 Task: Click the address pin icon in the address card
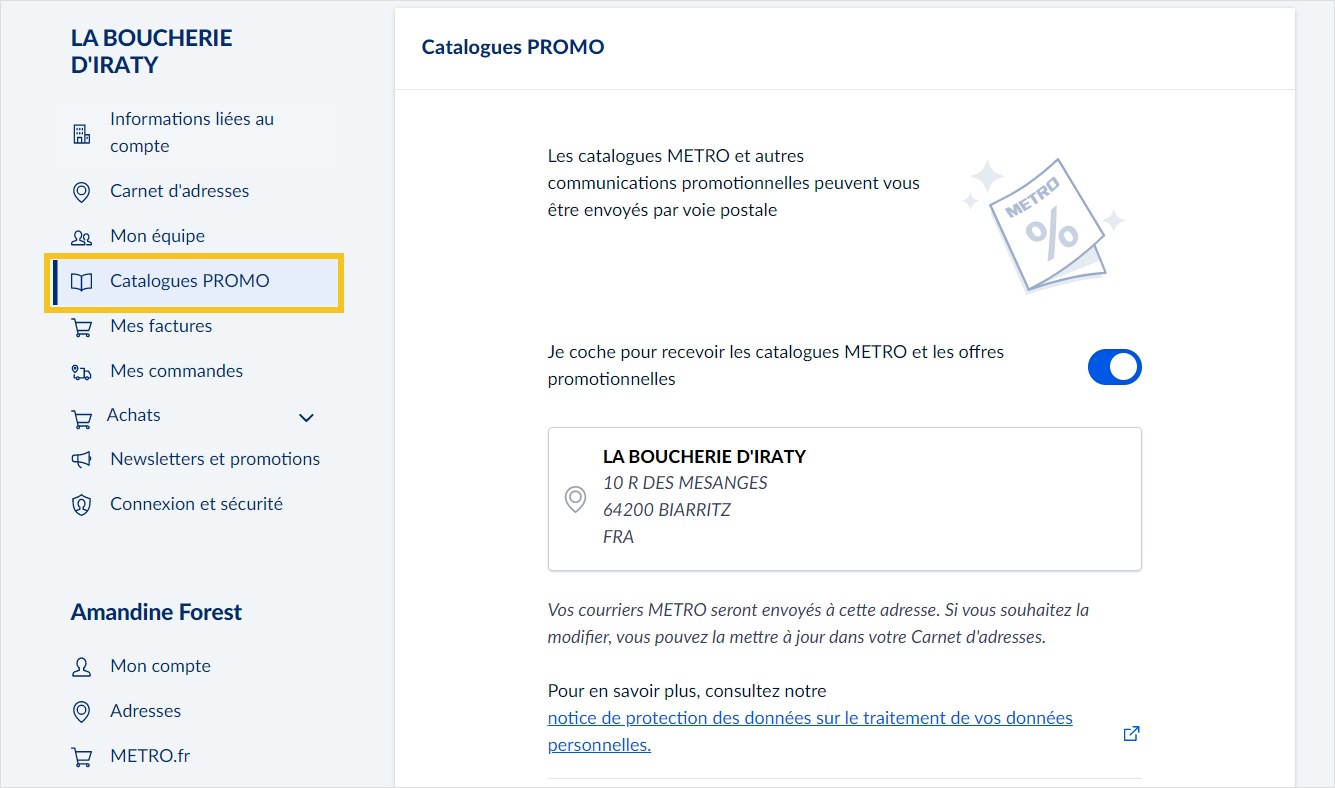point(575,498)
